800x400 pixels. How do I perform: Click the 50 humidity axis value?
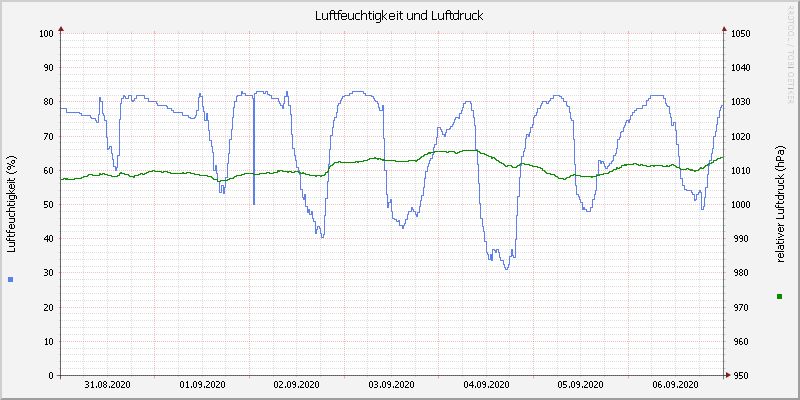click(x=48, y=205)
